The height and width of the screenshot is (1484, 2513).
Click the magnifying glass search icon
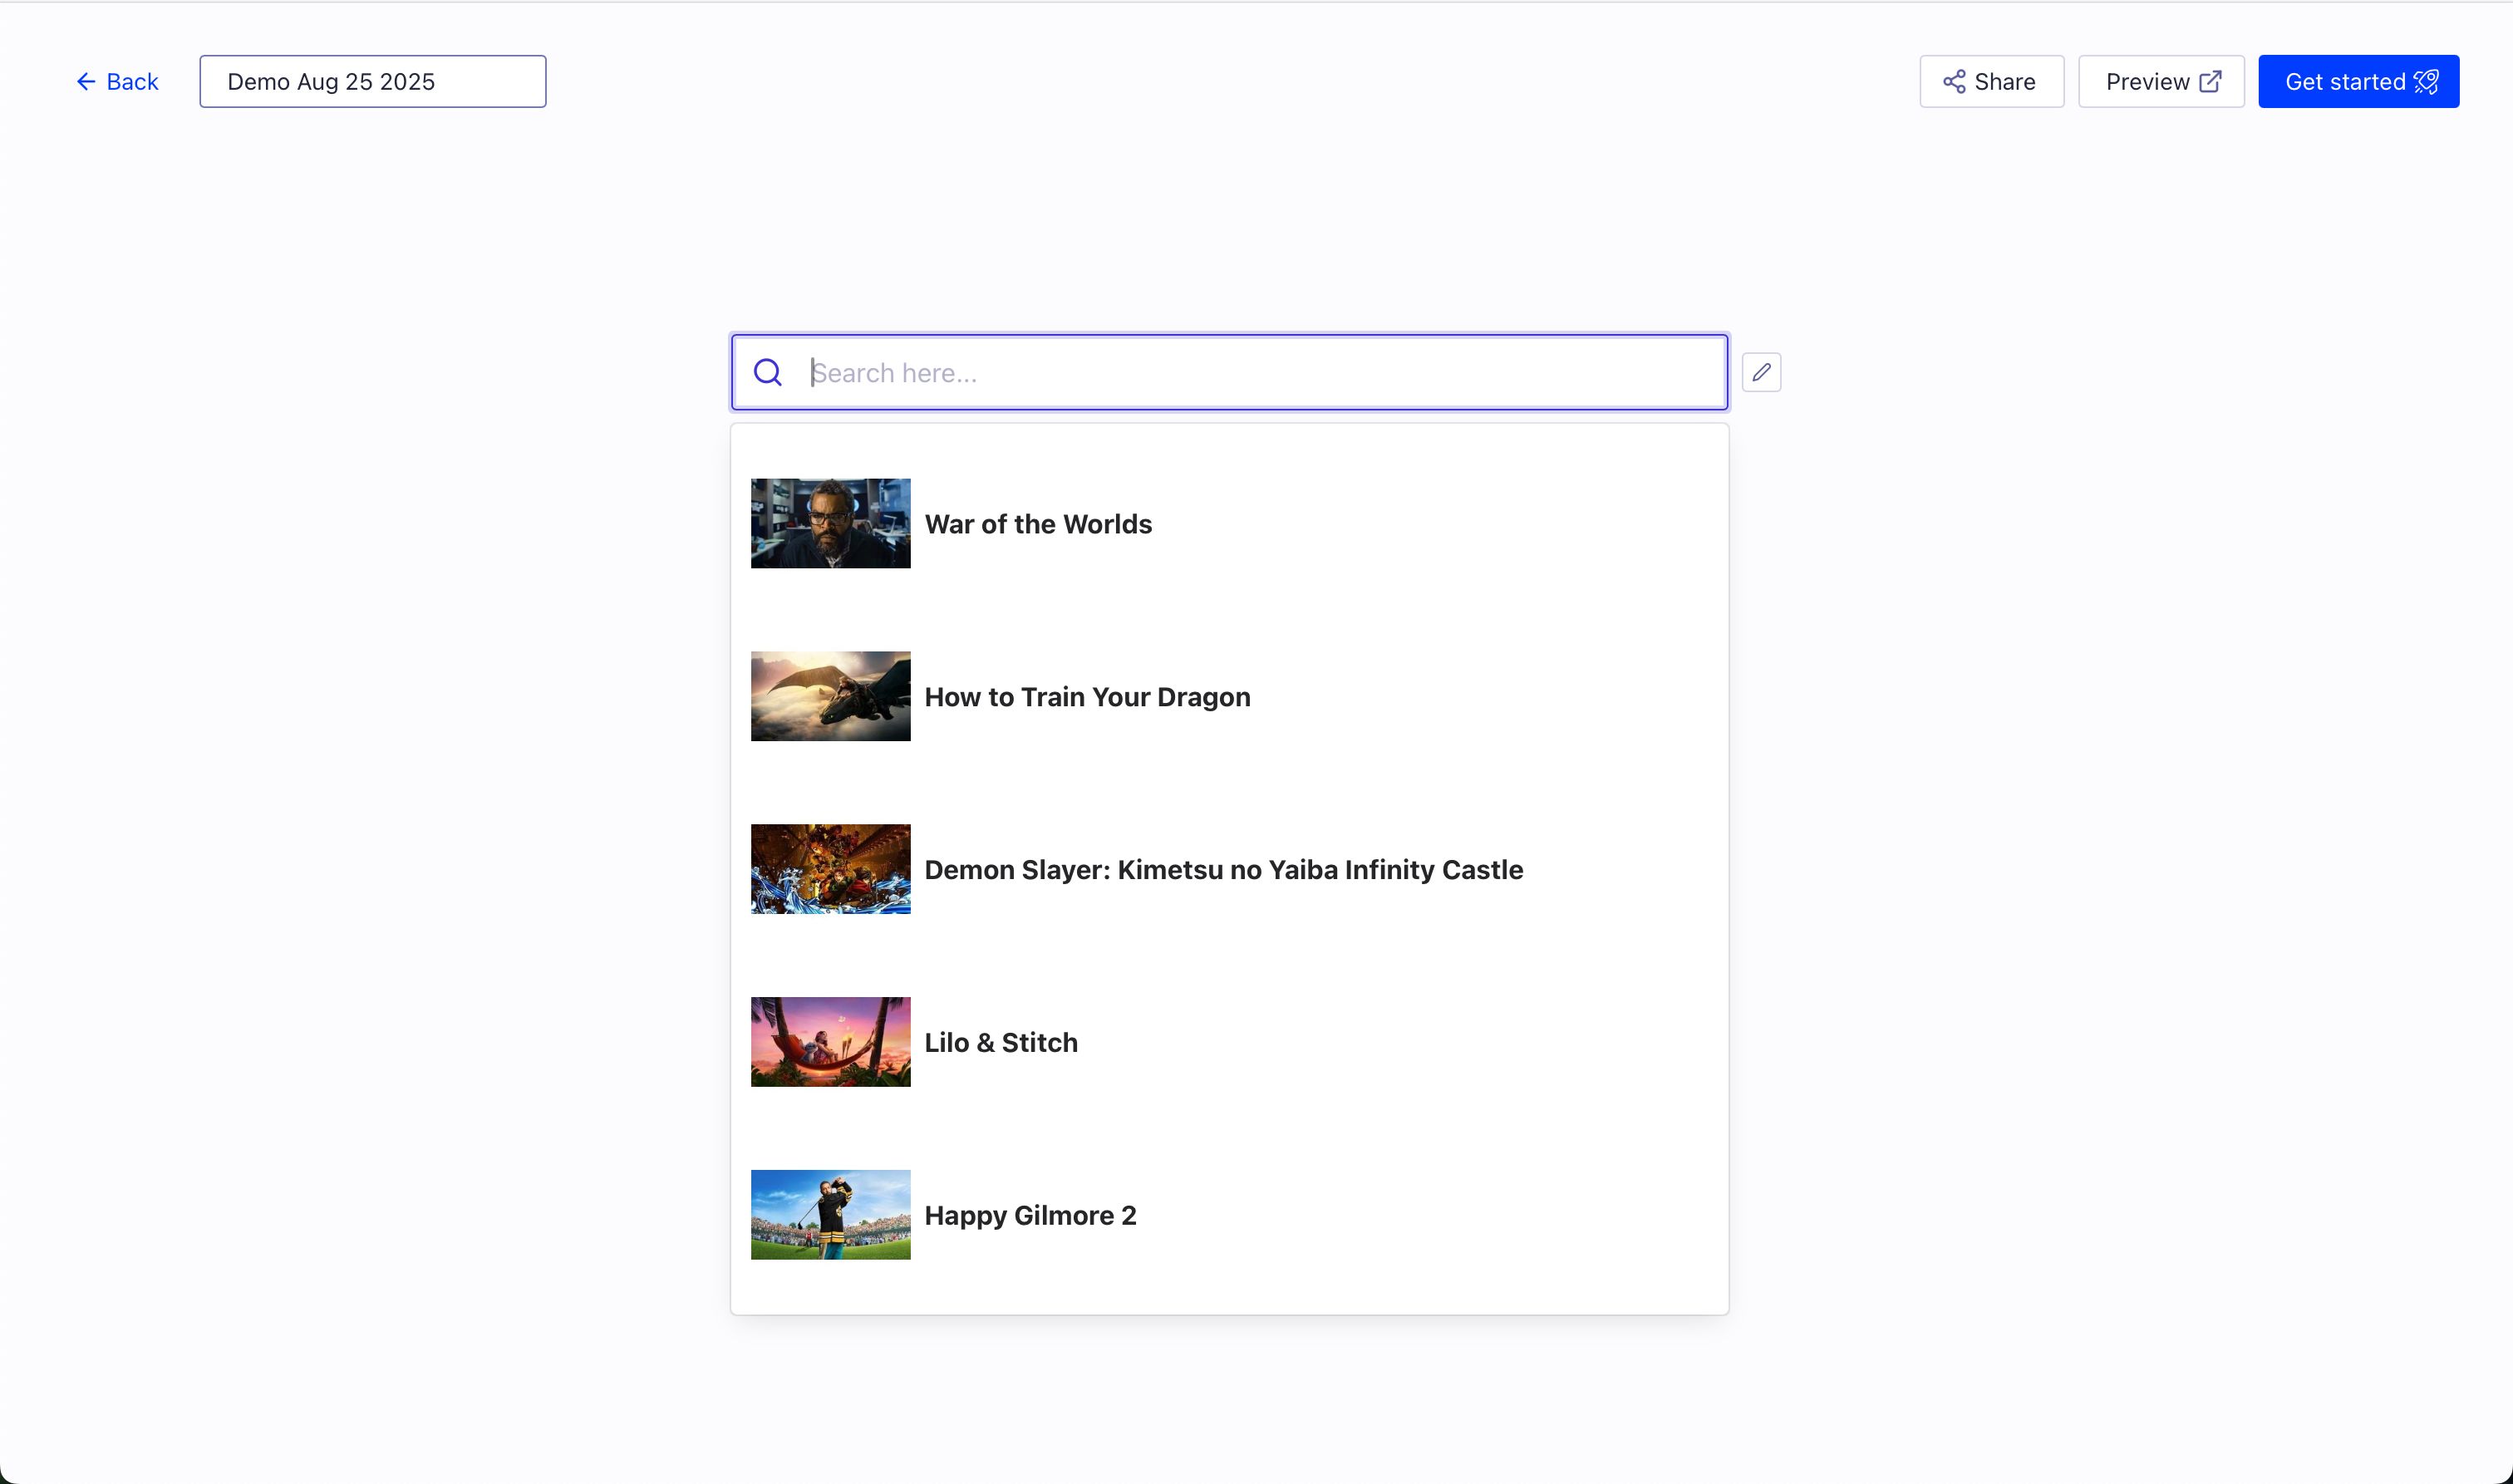click(767, 372)
